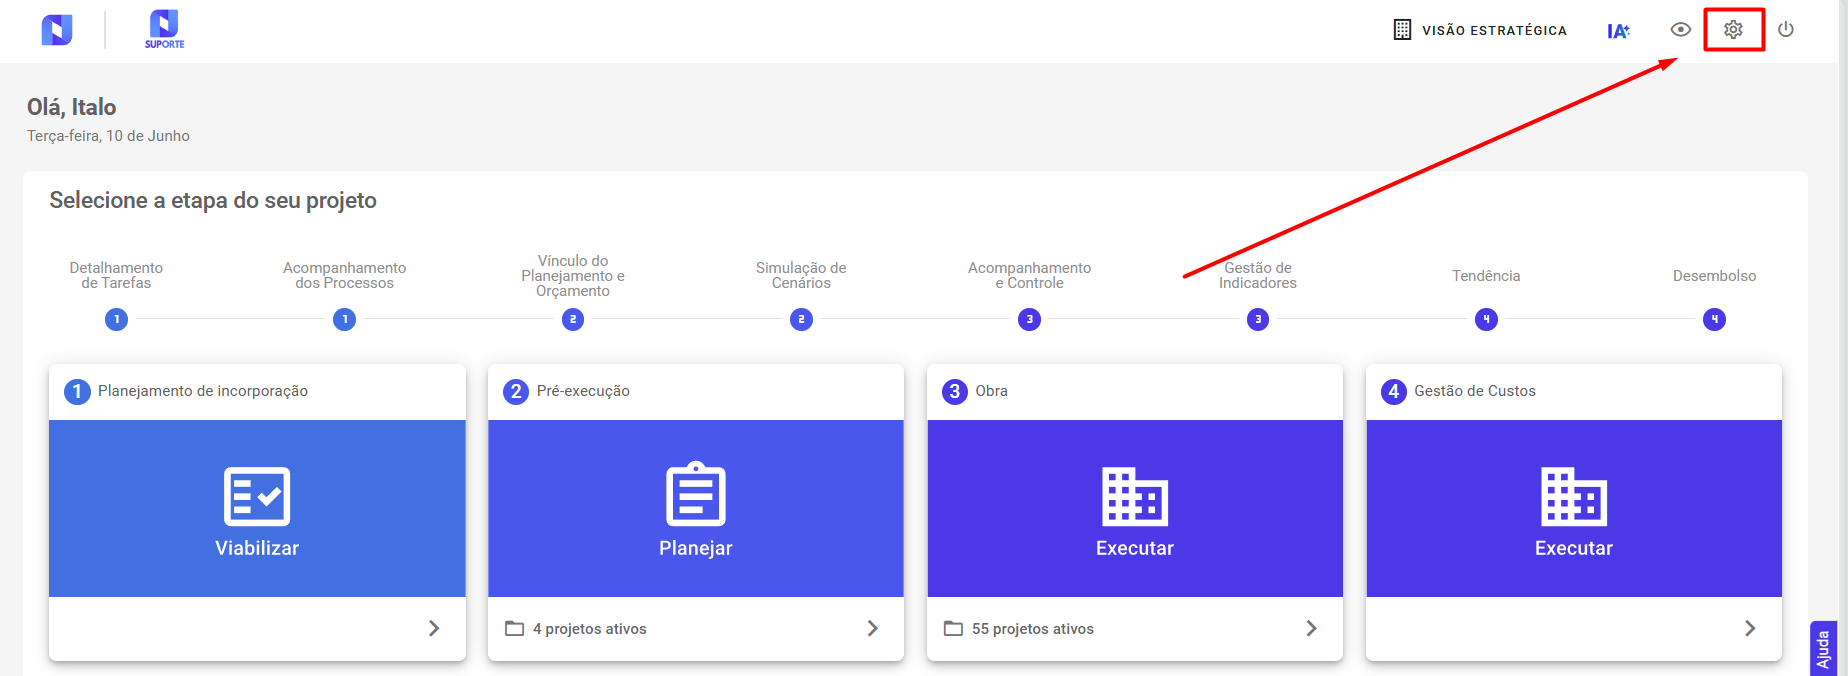This screenshot has height=676, width=1848.
Task: Click the Viabilizar label
Action: click(257, 548)
